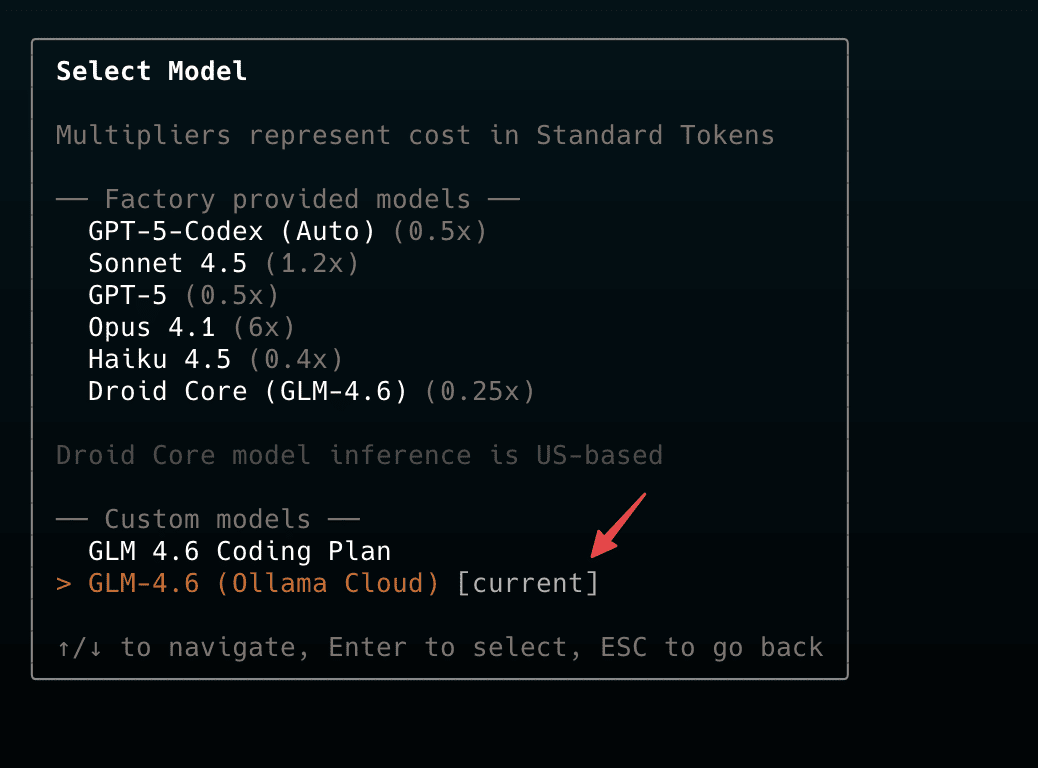1038x768 pixels.
Task: Click the [current] tag
Action: (527, 584)
